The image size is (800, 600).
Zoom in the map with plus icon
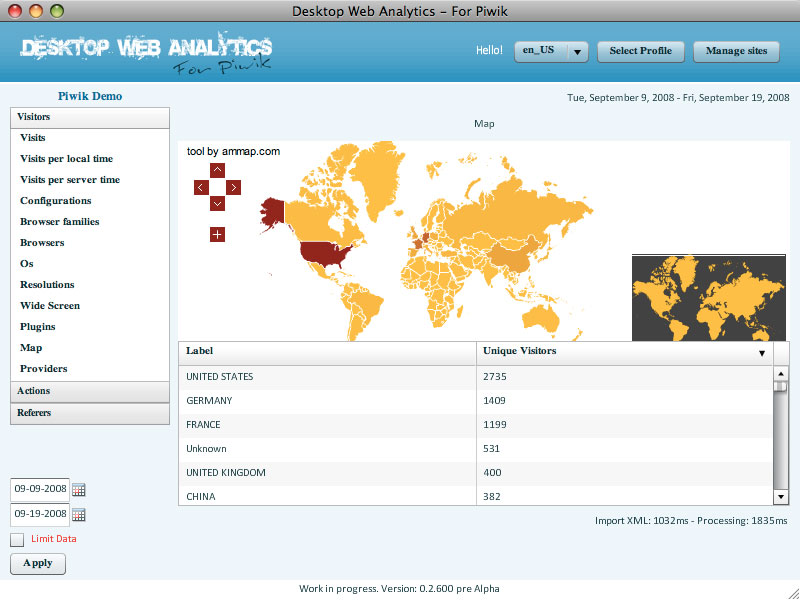click(217, 234)
